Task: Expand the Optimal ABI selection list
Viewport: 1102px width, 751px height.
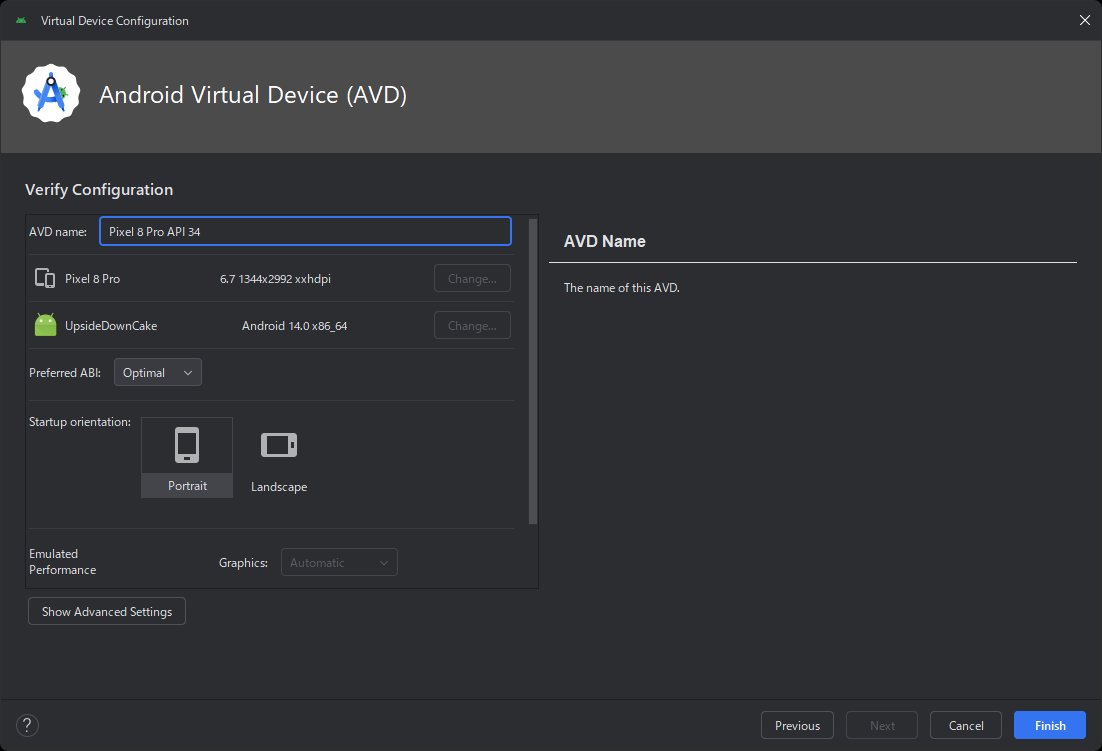Action: pos(157,371)
